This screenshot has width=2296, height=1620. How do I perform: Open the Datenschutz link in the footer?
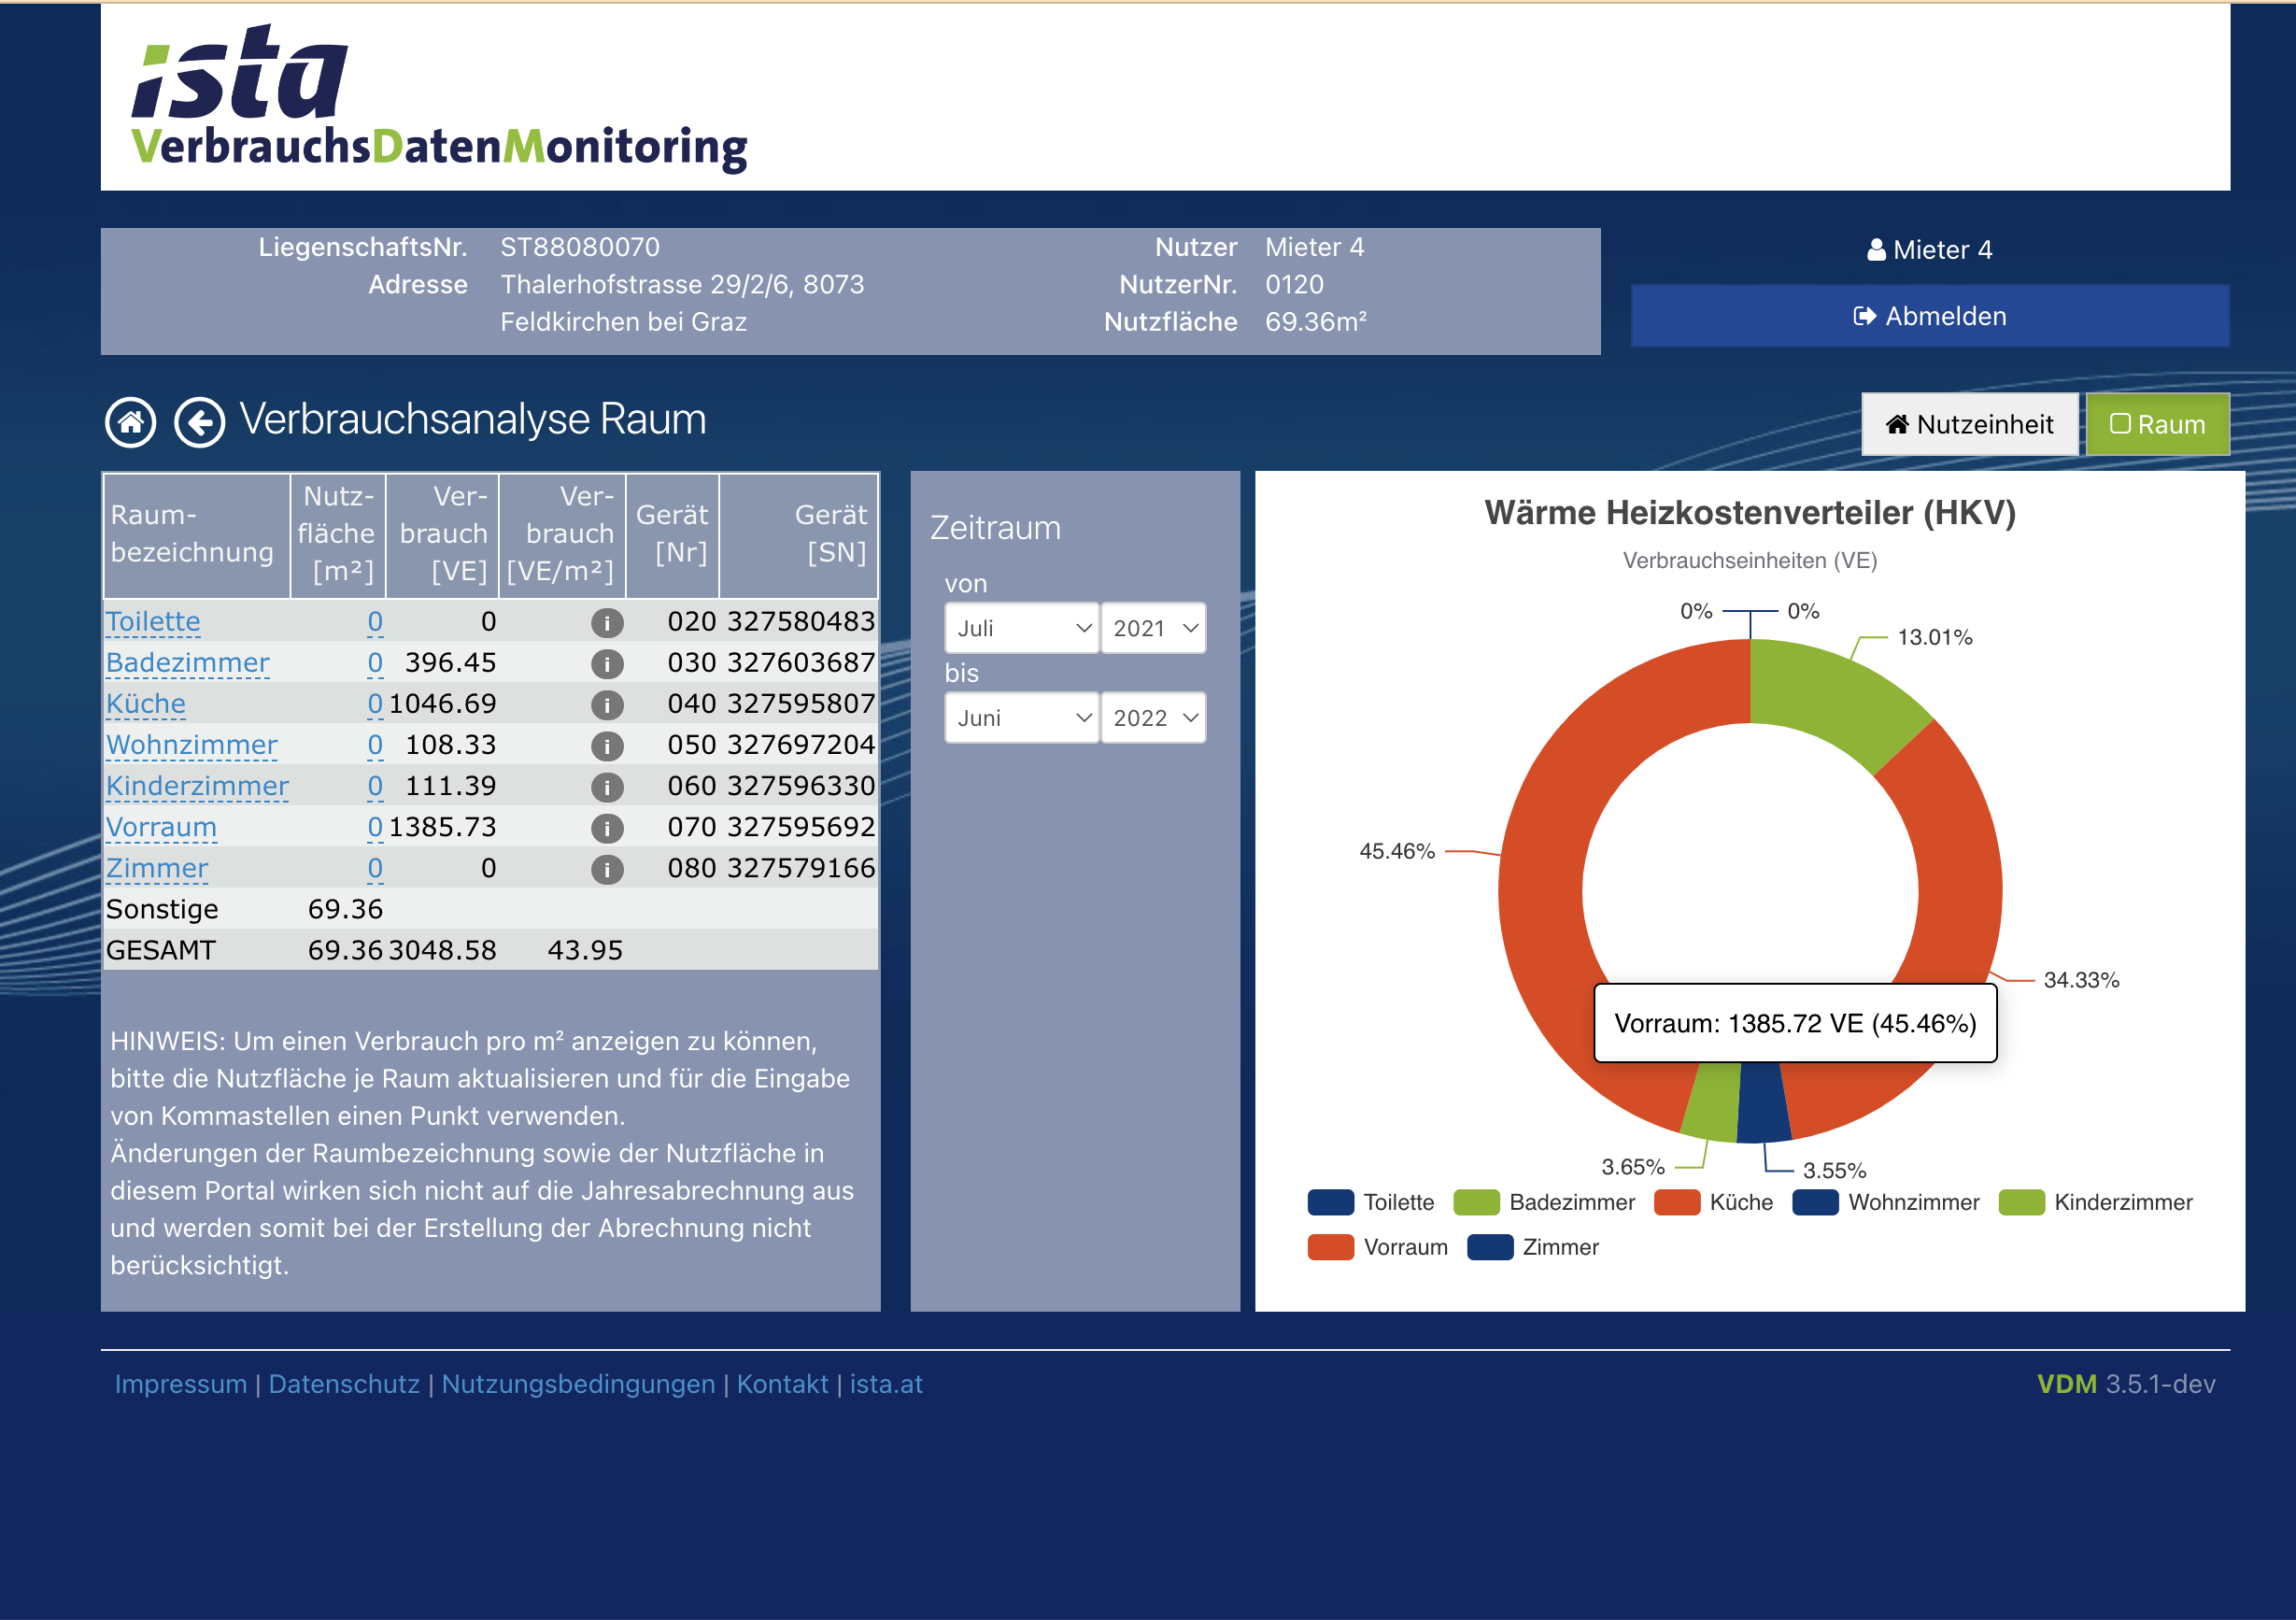pos(344,1384)
